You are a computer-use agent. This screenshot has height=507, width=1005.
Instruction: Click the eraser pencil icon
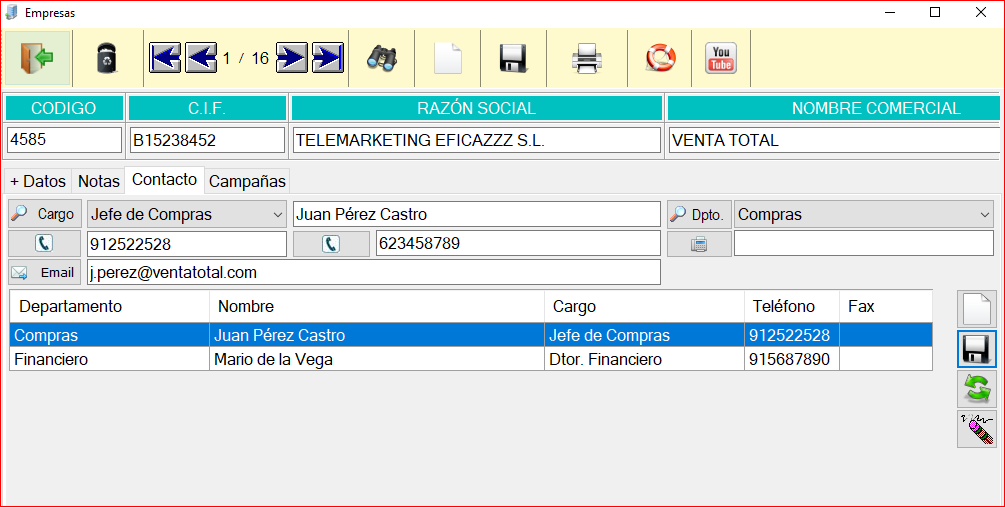pyautogui.click(x=977, y=429)
